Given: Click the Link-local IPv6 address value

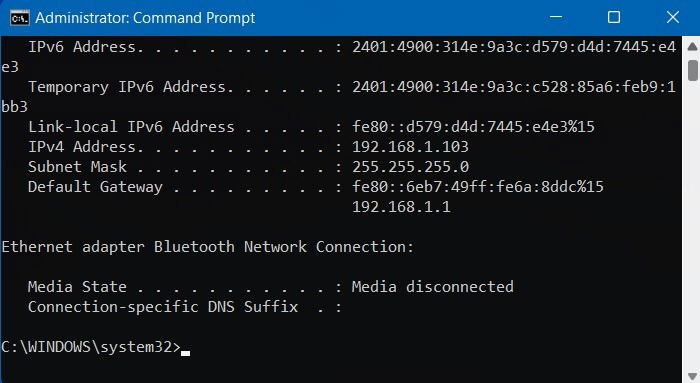Looking at the screenshot, I should [x=473, y=127].
